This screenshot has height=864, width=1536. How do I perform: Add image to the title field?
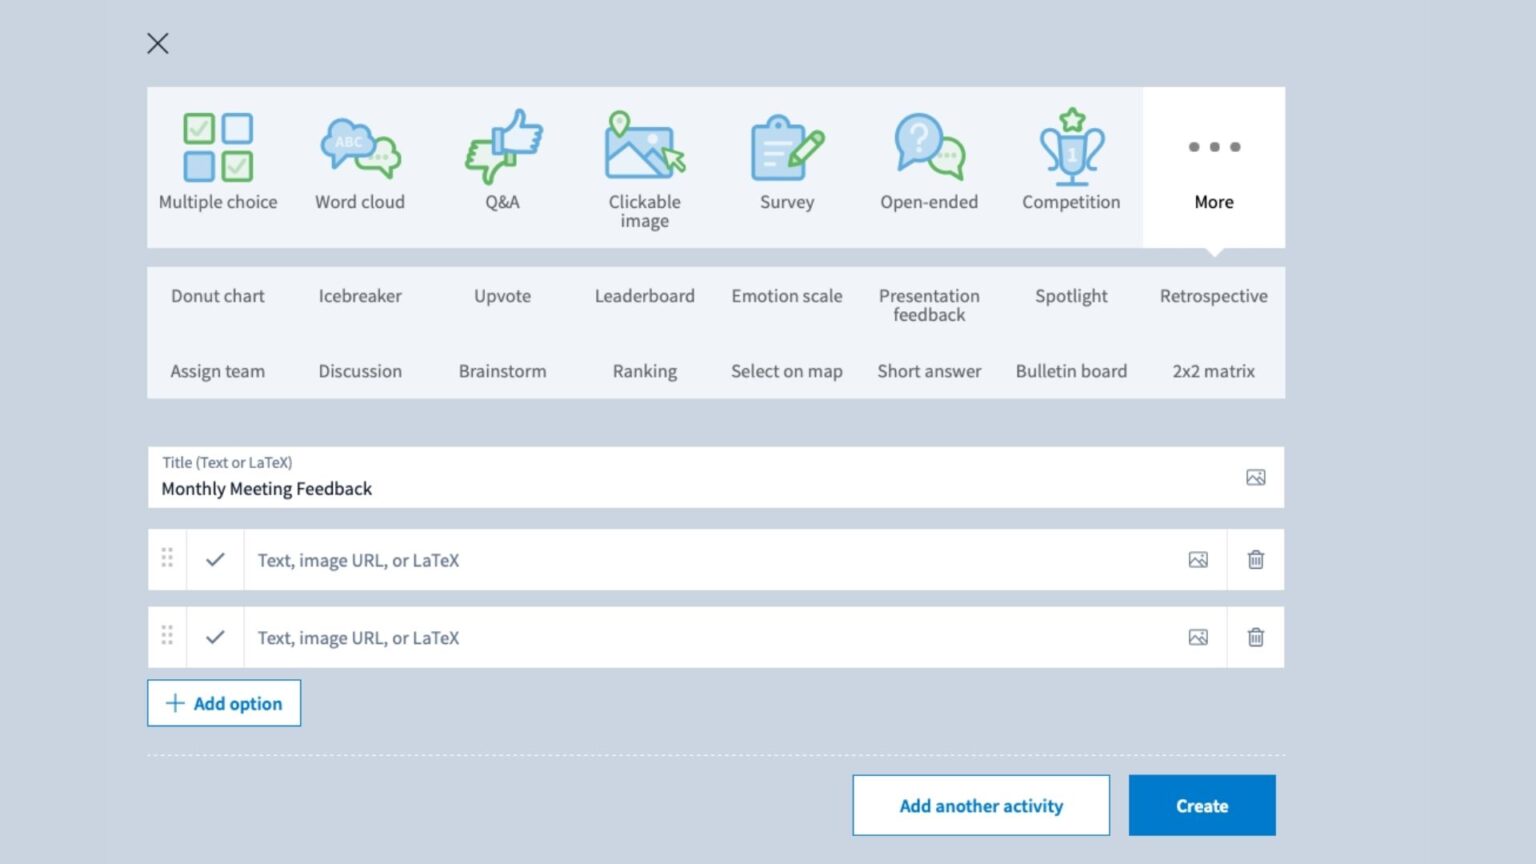(1256, 478)
